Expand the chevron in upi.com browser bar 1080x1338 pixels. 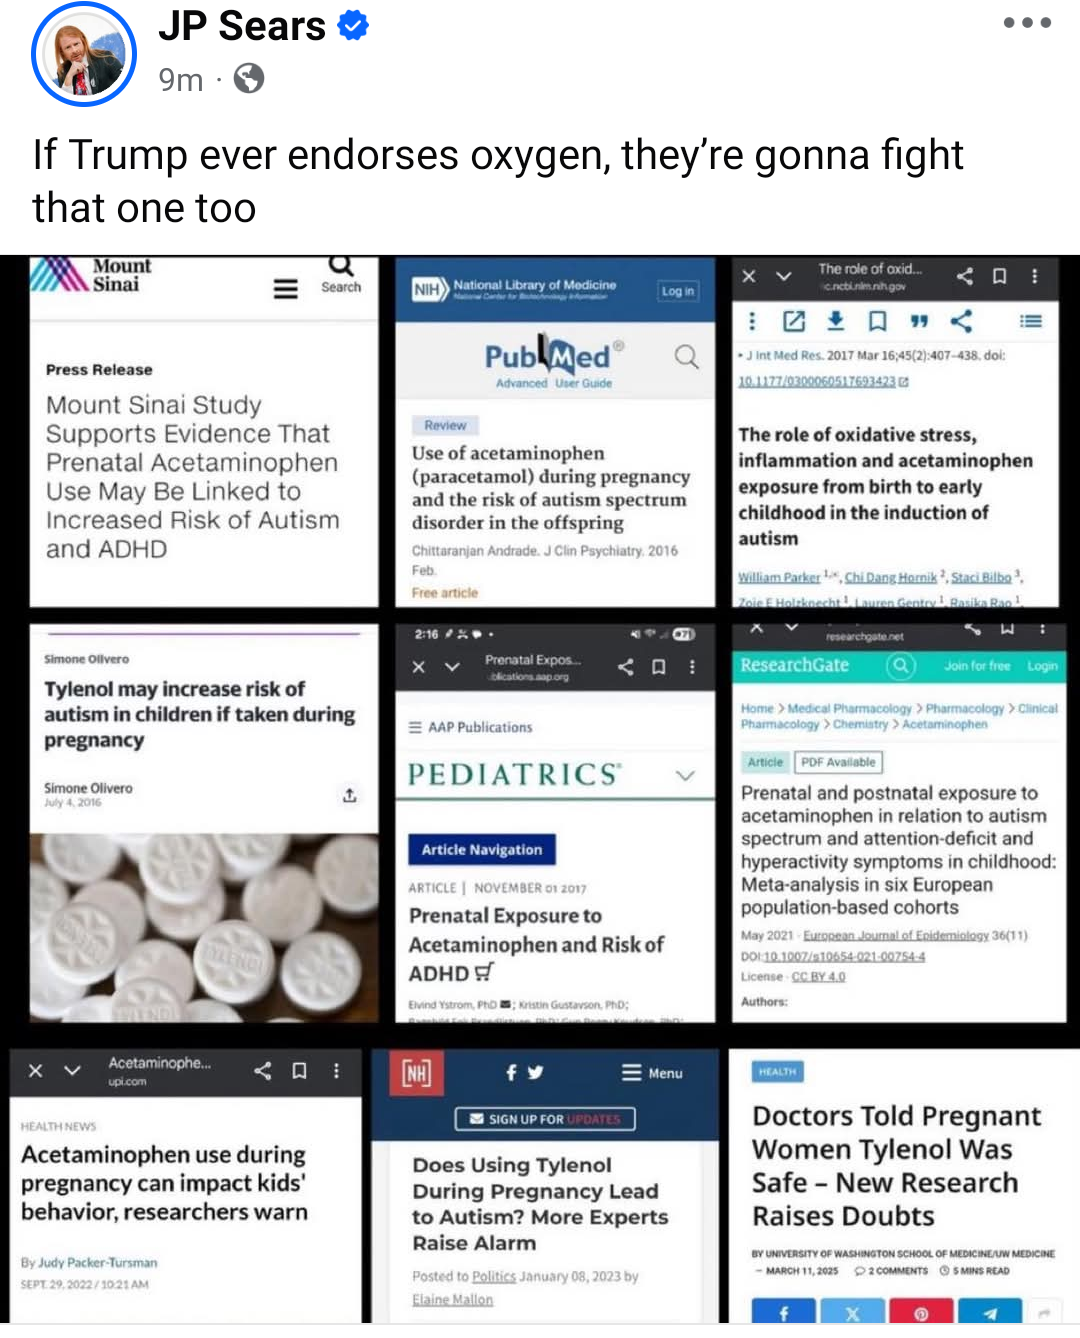click(x=72, y=1071)
